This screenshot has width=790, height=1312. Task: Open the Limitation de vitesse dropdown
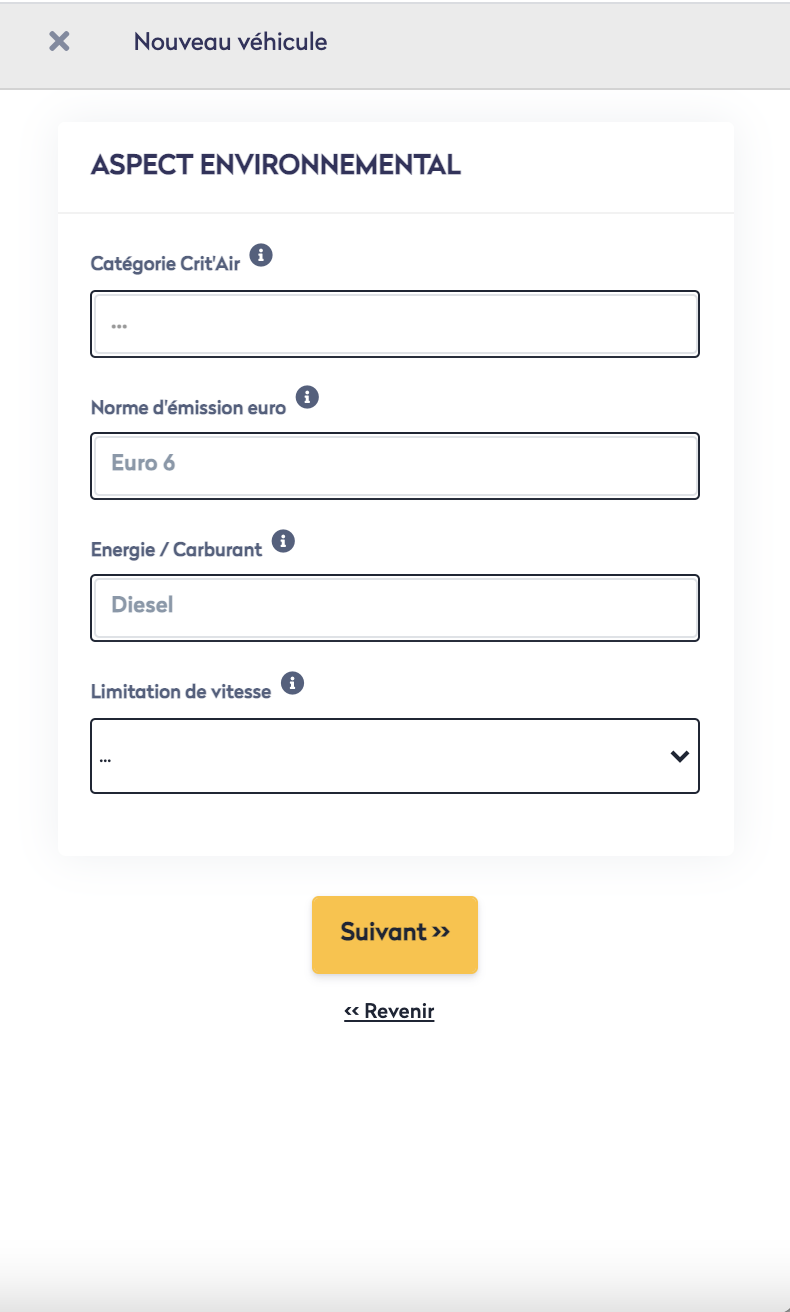380,756
